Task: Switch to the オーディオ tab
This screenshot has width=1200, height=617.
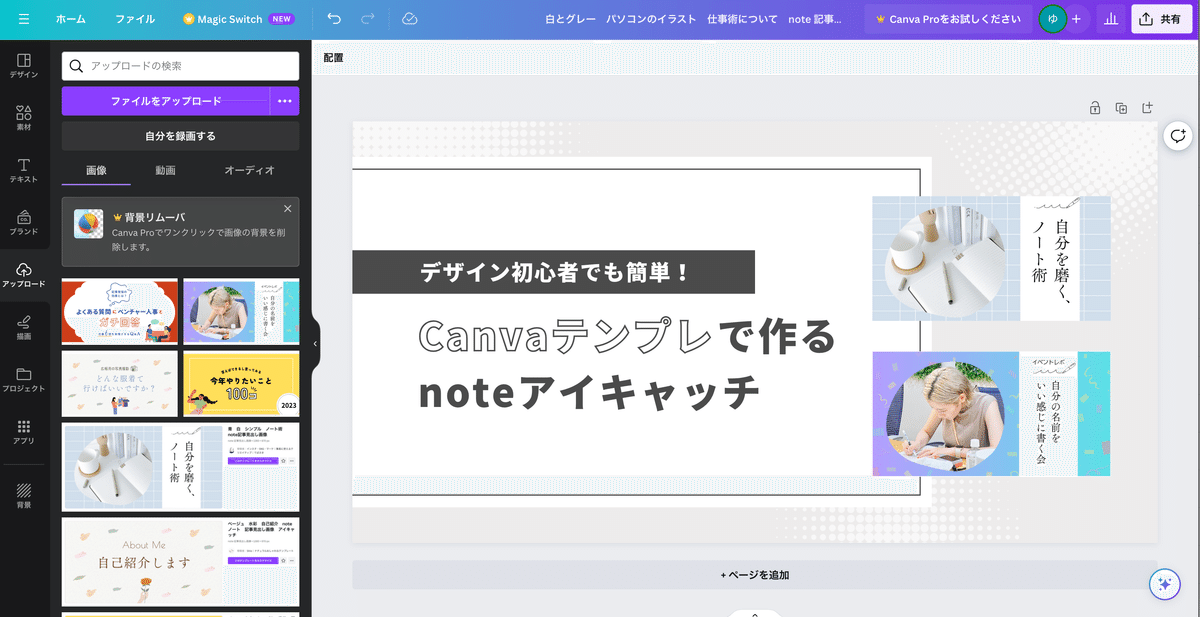Action: (x=249, y=170)
